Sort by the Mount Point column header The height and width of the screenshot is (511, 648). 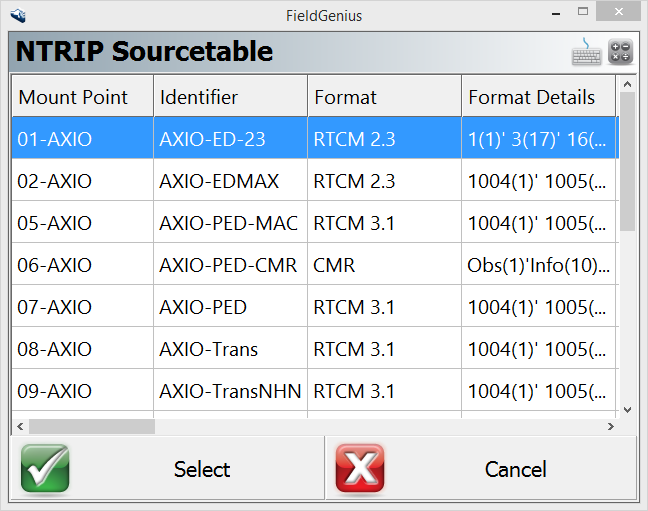tap(82, 97)
